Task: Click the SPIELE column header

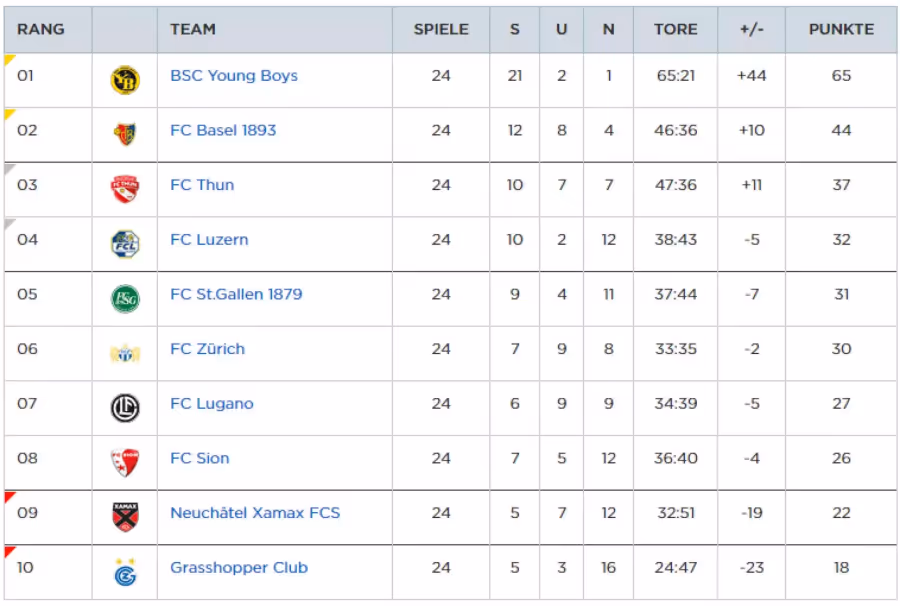Action: click(441, 29)
